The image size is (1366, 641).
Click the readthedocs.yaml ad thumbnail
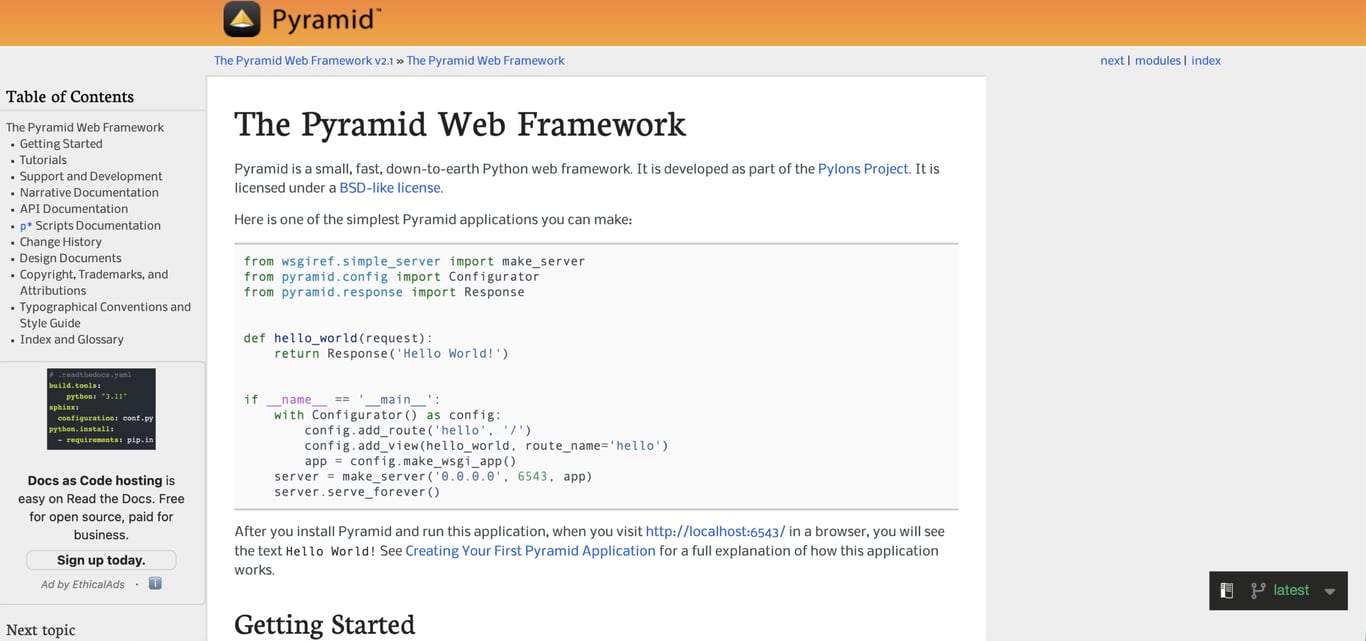pyautogui.click(x=101, y=409)
